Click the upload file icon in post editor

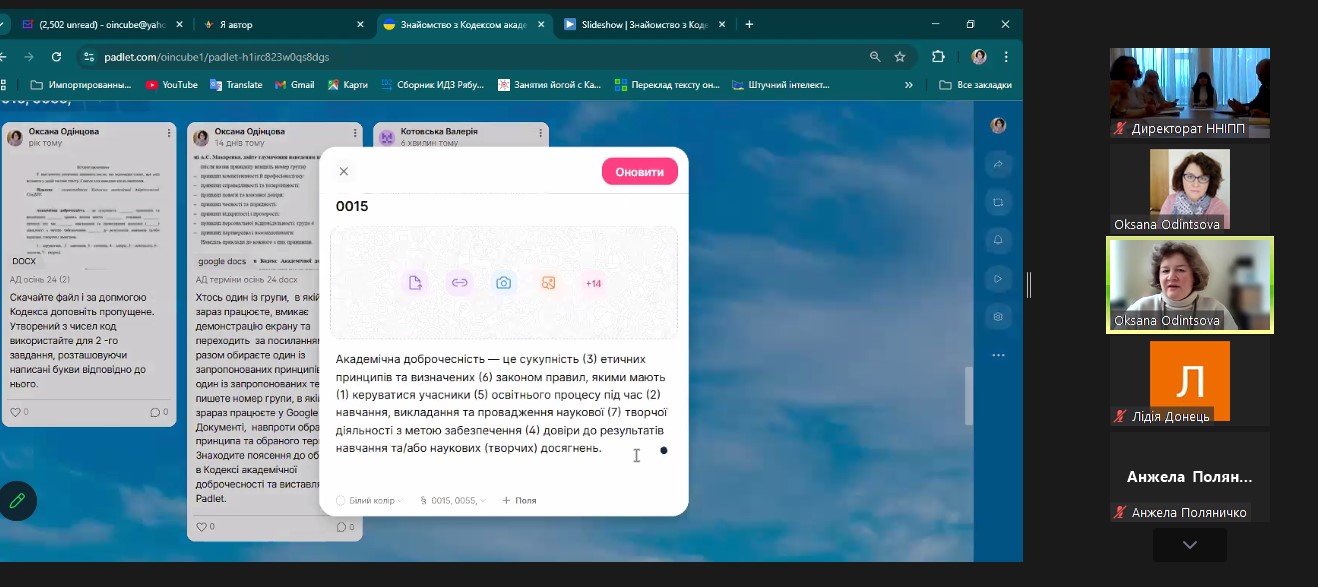click(415, 283)
